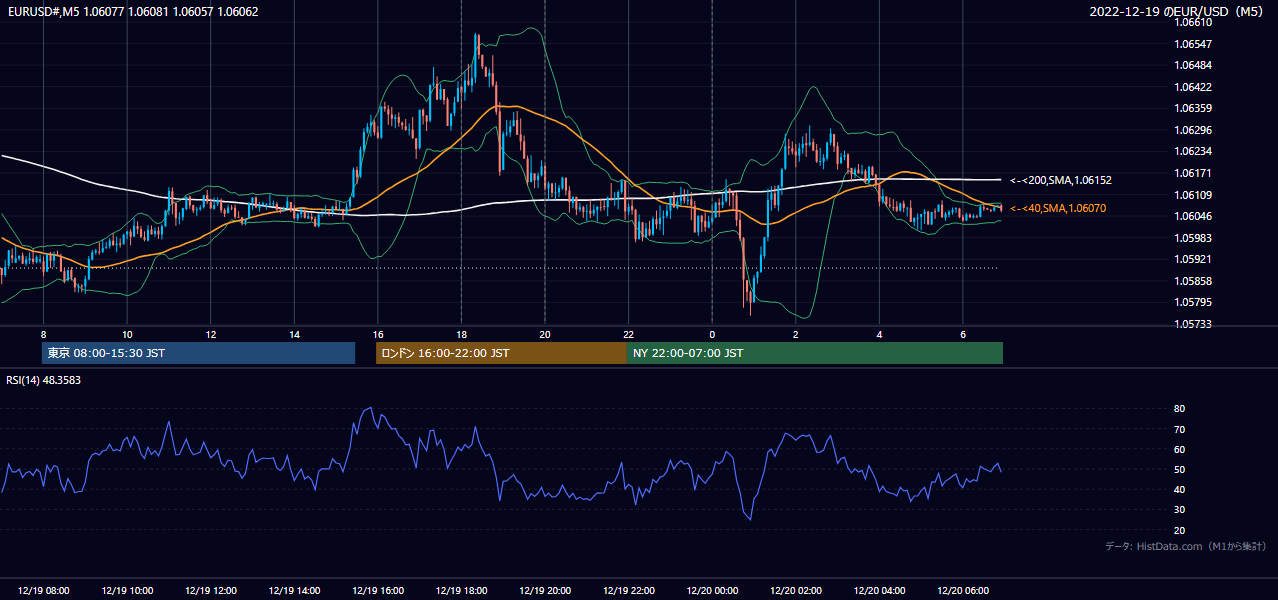Click the RSI(14) 48.3583 indicator label
Image resolution: width=1278 pixels, height=600 pixels.
[x=44, y=380]
